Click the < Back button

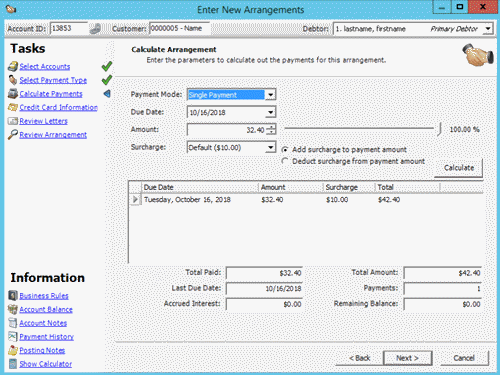[x=359, y=358]
